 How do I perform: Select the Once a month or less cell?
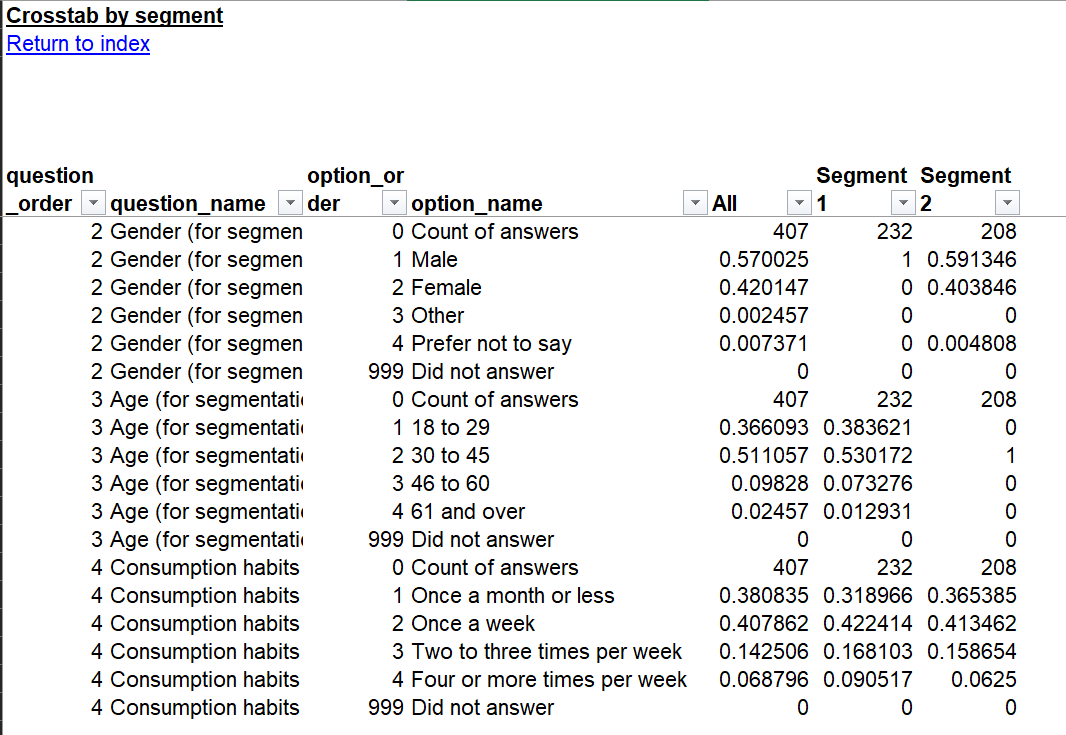click(x=513, y=596)
